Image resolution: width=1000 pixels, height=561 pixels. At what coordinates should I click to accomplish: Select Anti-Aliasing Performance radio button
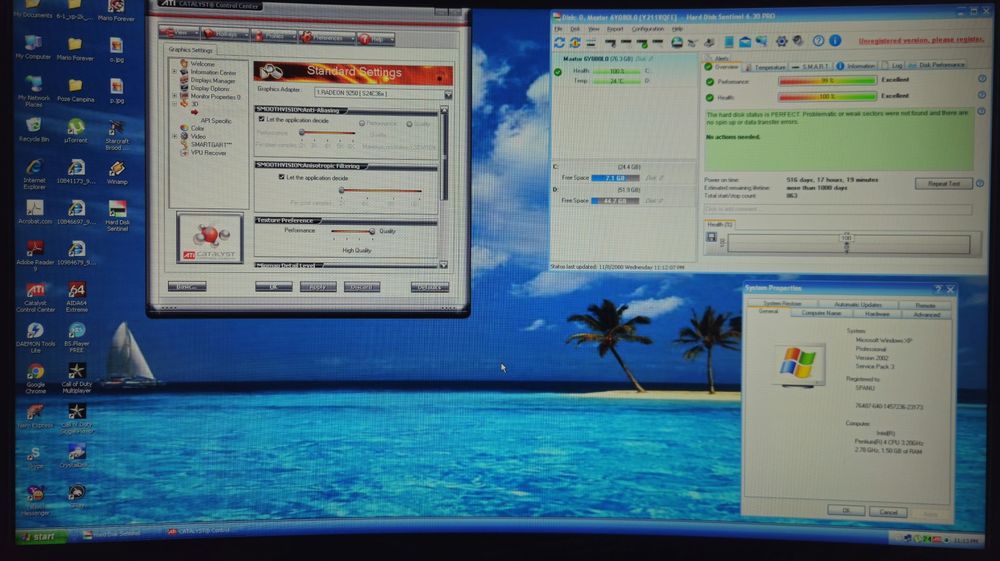click(362, 123)
